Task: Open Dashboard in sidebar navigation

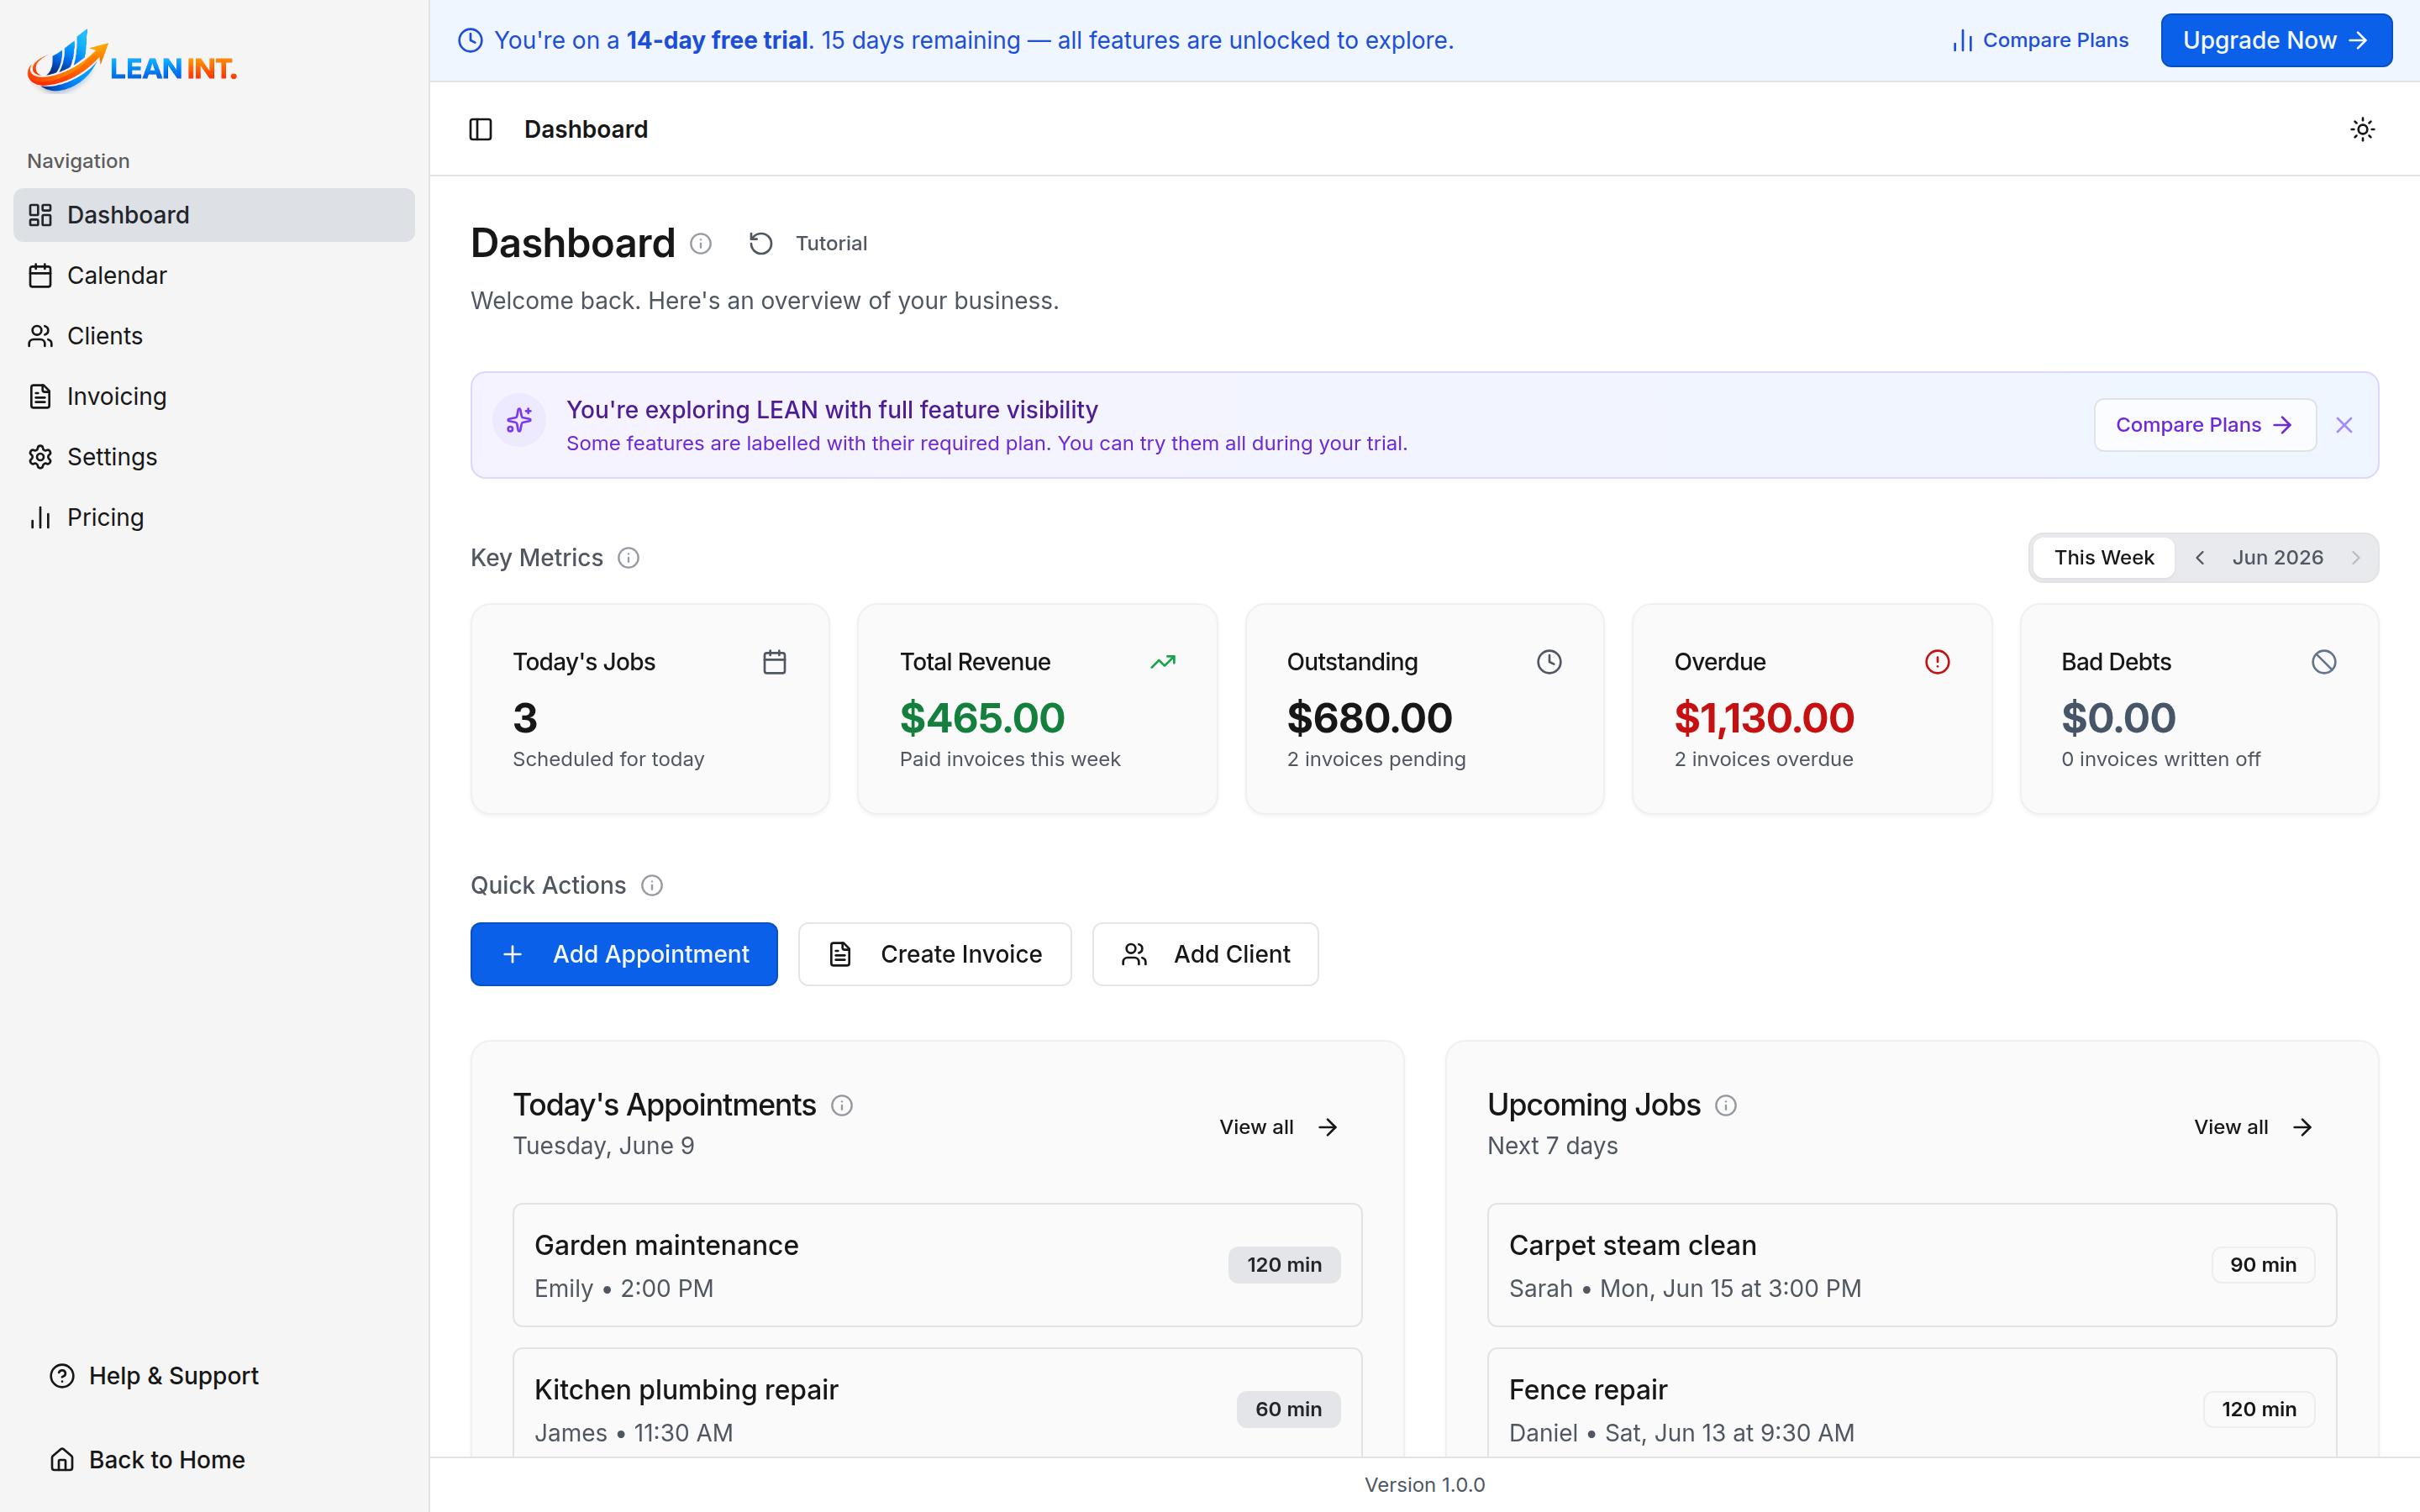Action: [214, 215]
